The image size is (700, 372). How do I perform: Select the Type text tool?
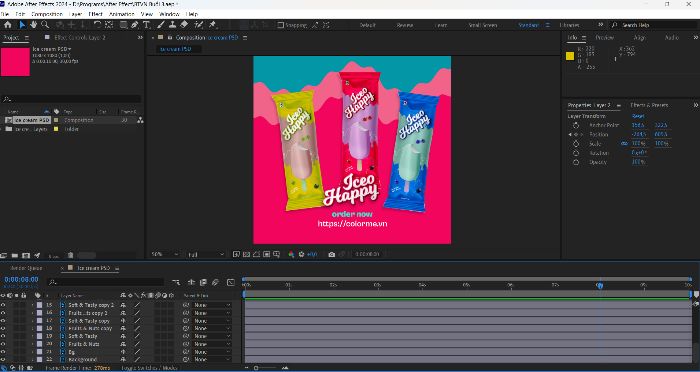click(146, 25)
